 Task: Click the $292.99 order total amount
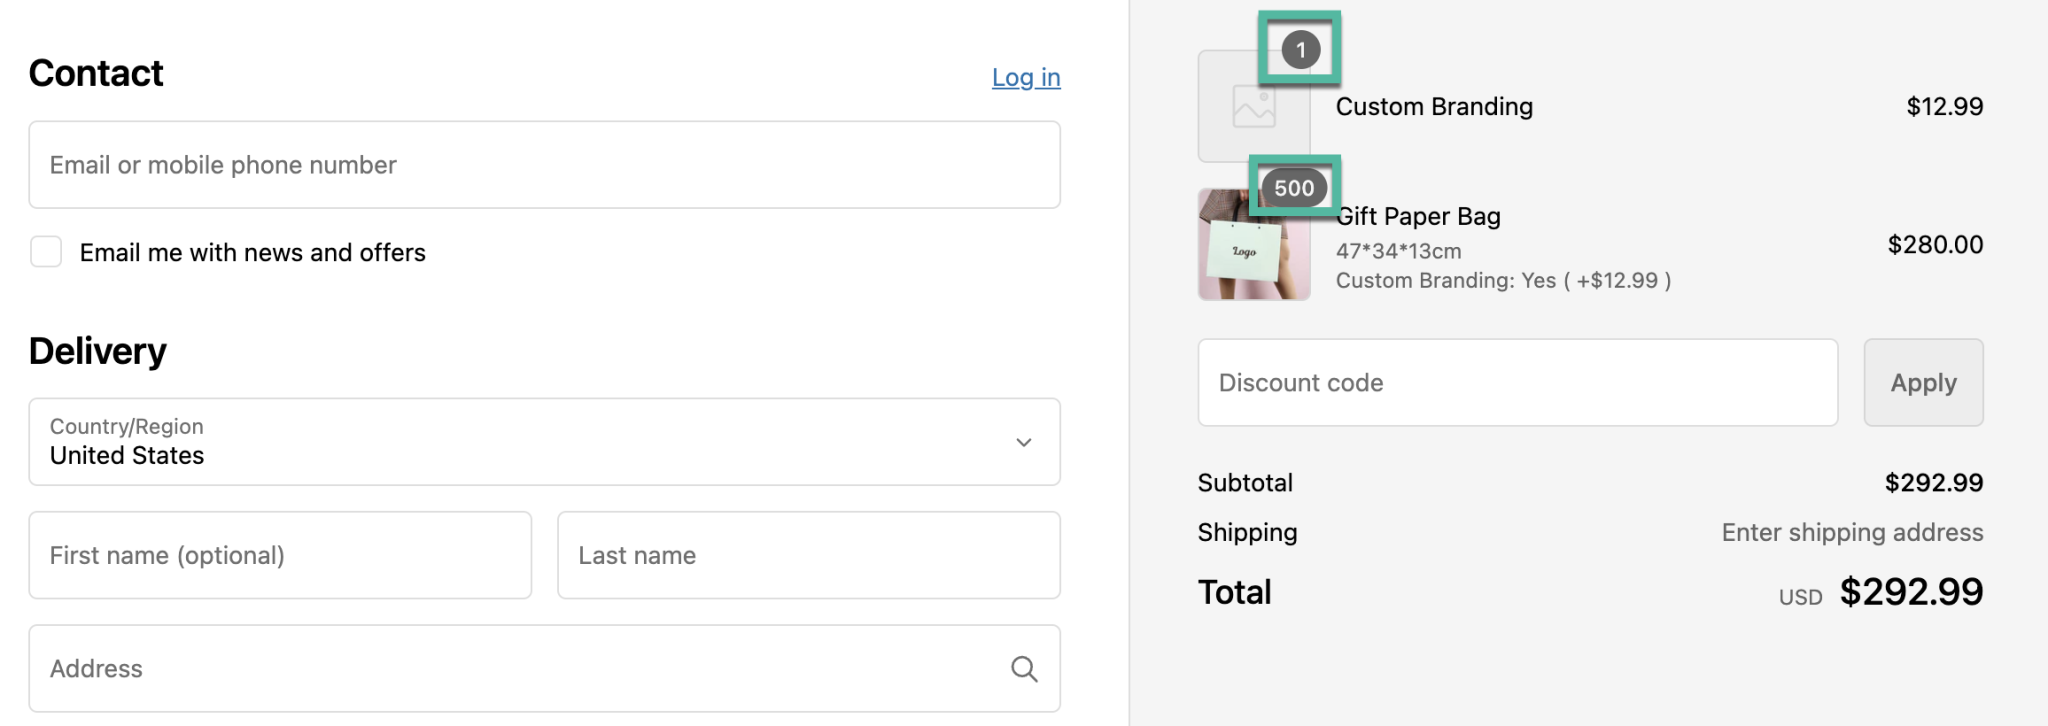1911,592
